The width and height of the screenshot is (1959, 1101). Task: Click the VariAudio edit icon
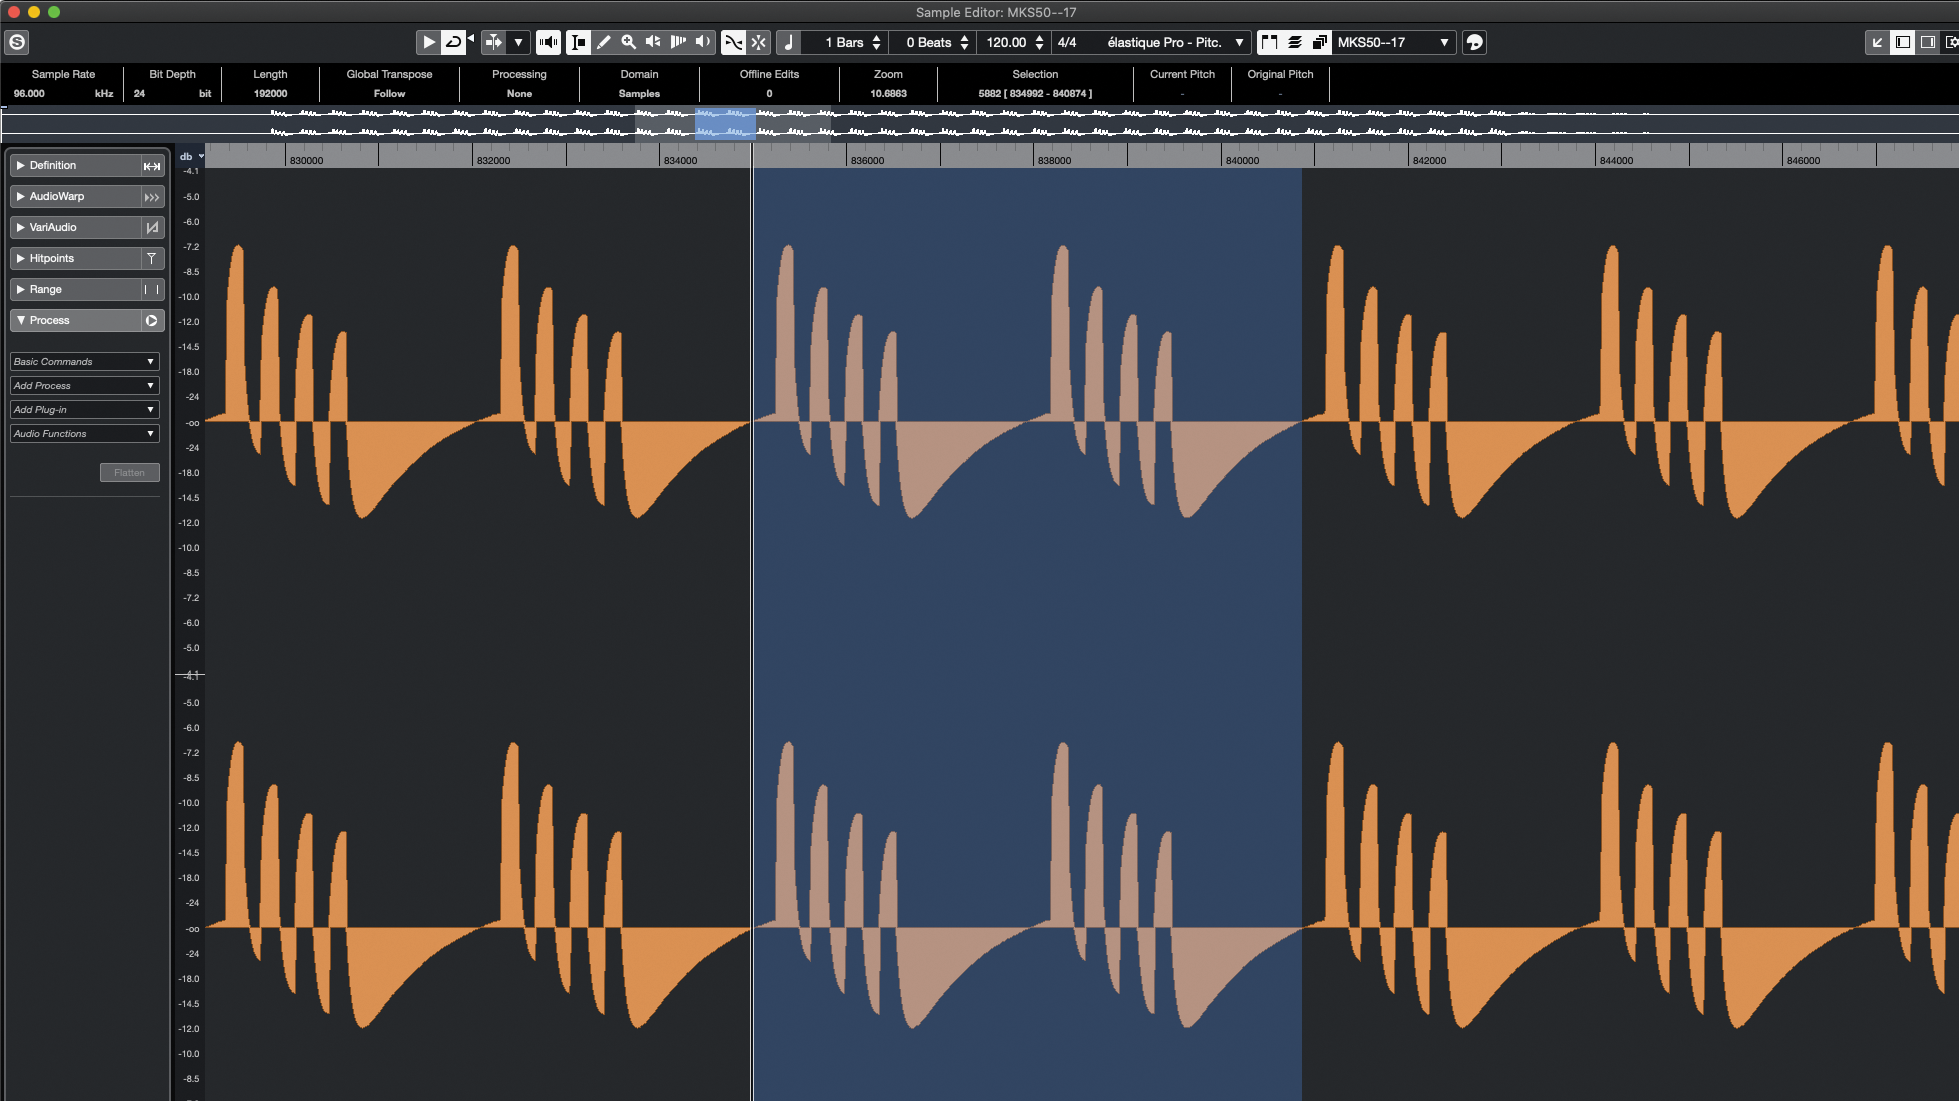tap(152, 227)
